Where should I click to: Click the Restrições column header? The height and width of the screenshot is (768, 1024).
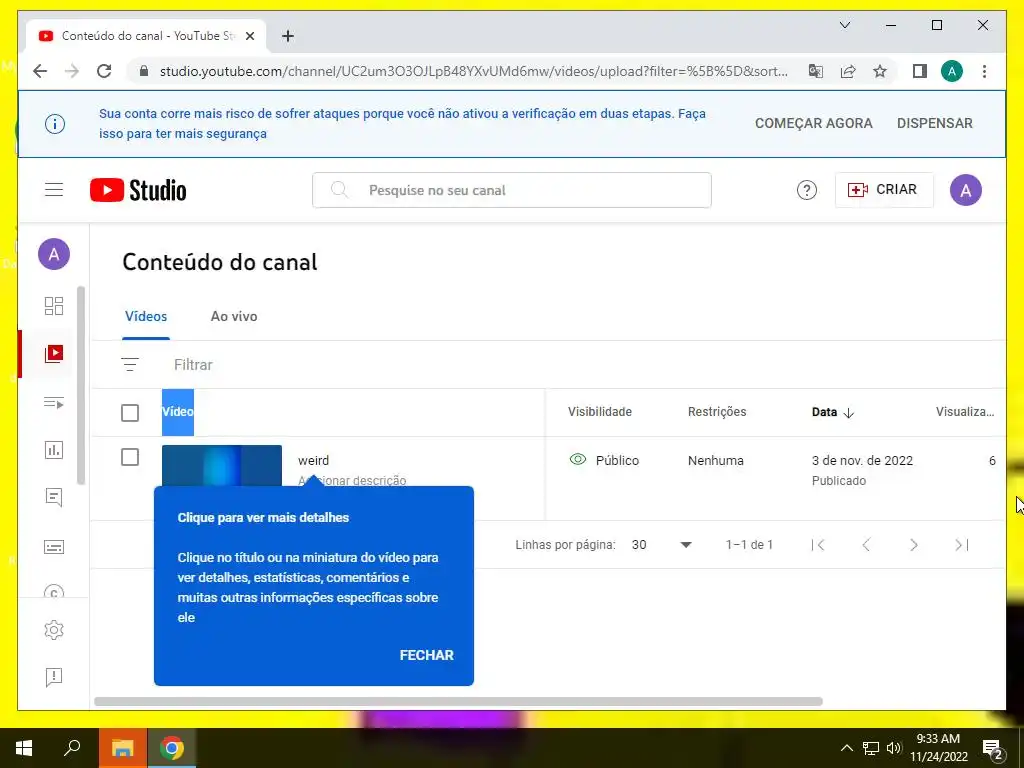(x=716, y=412)
